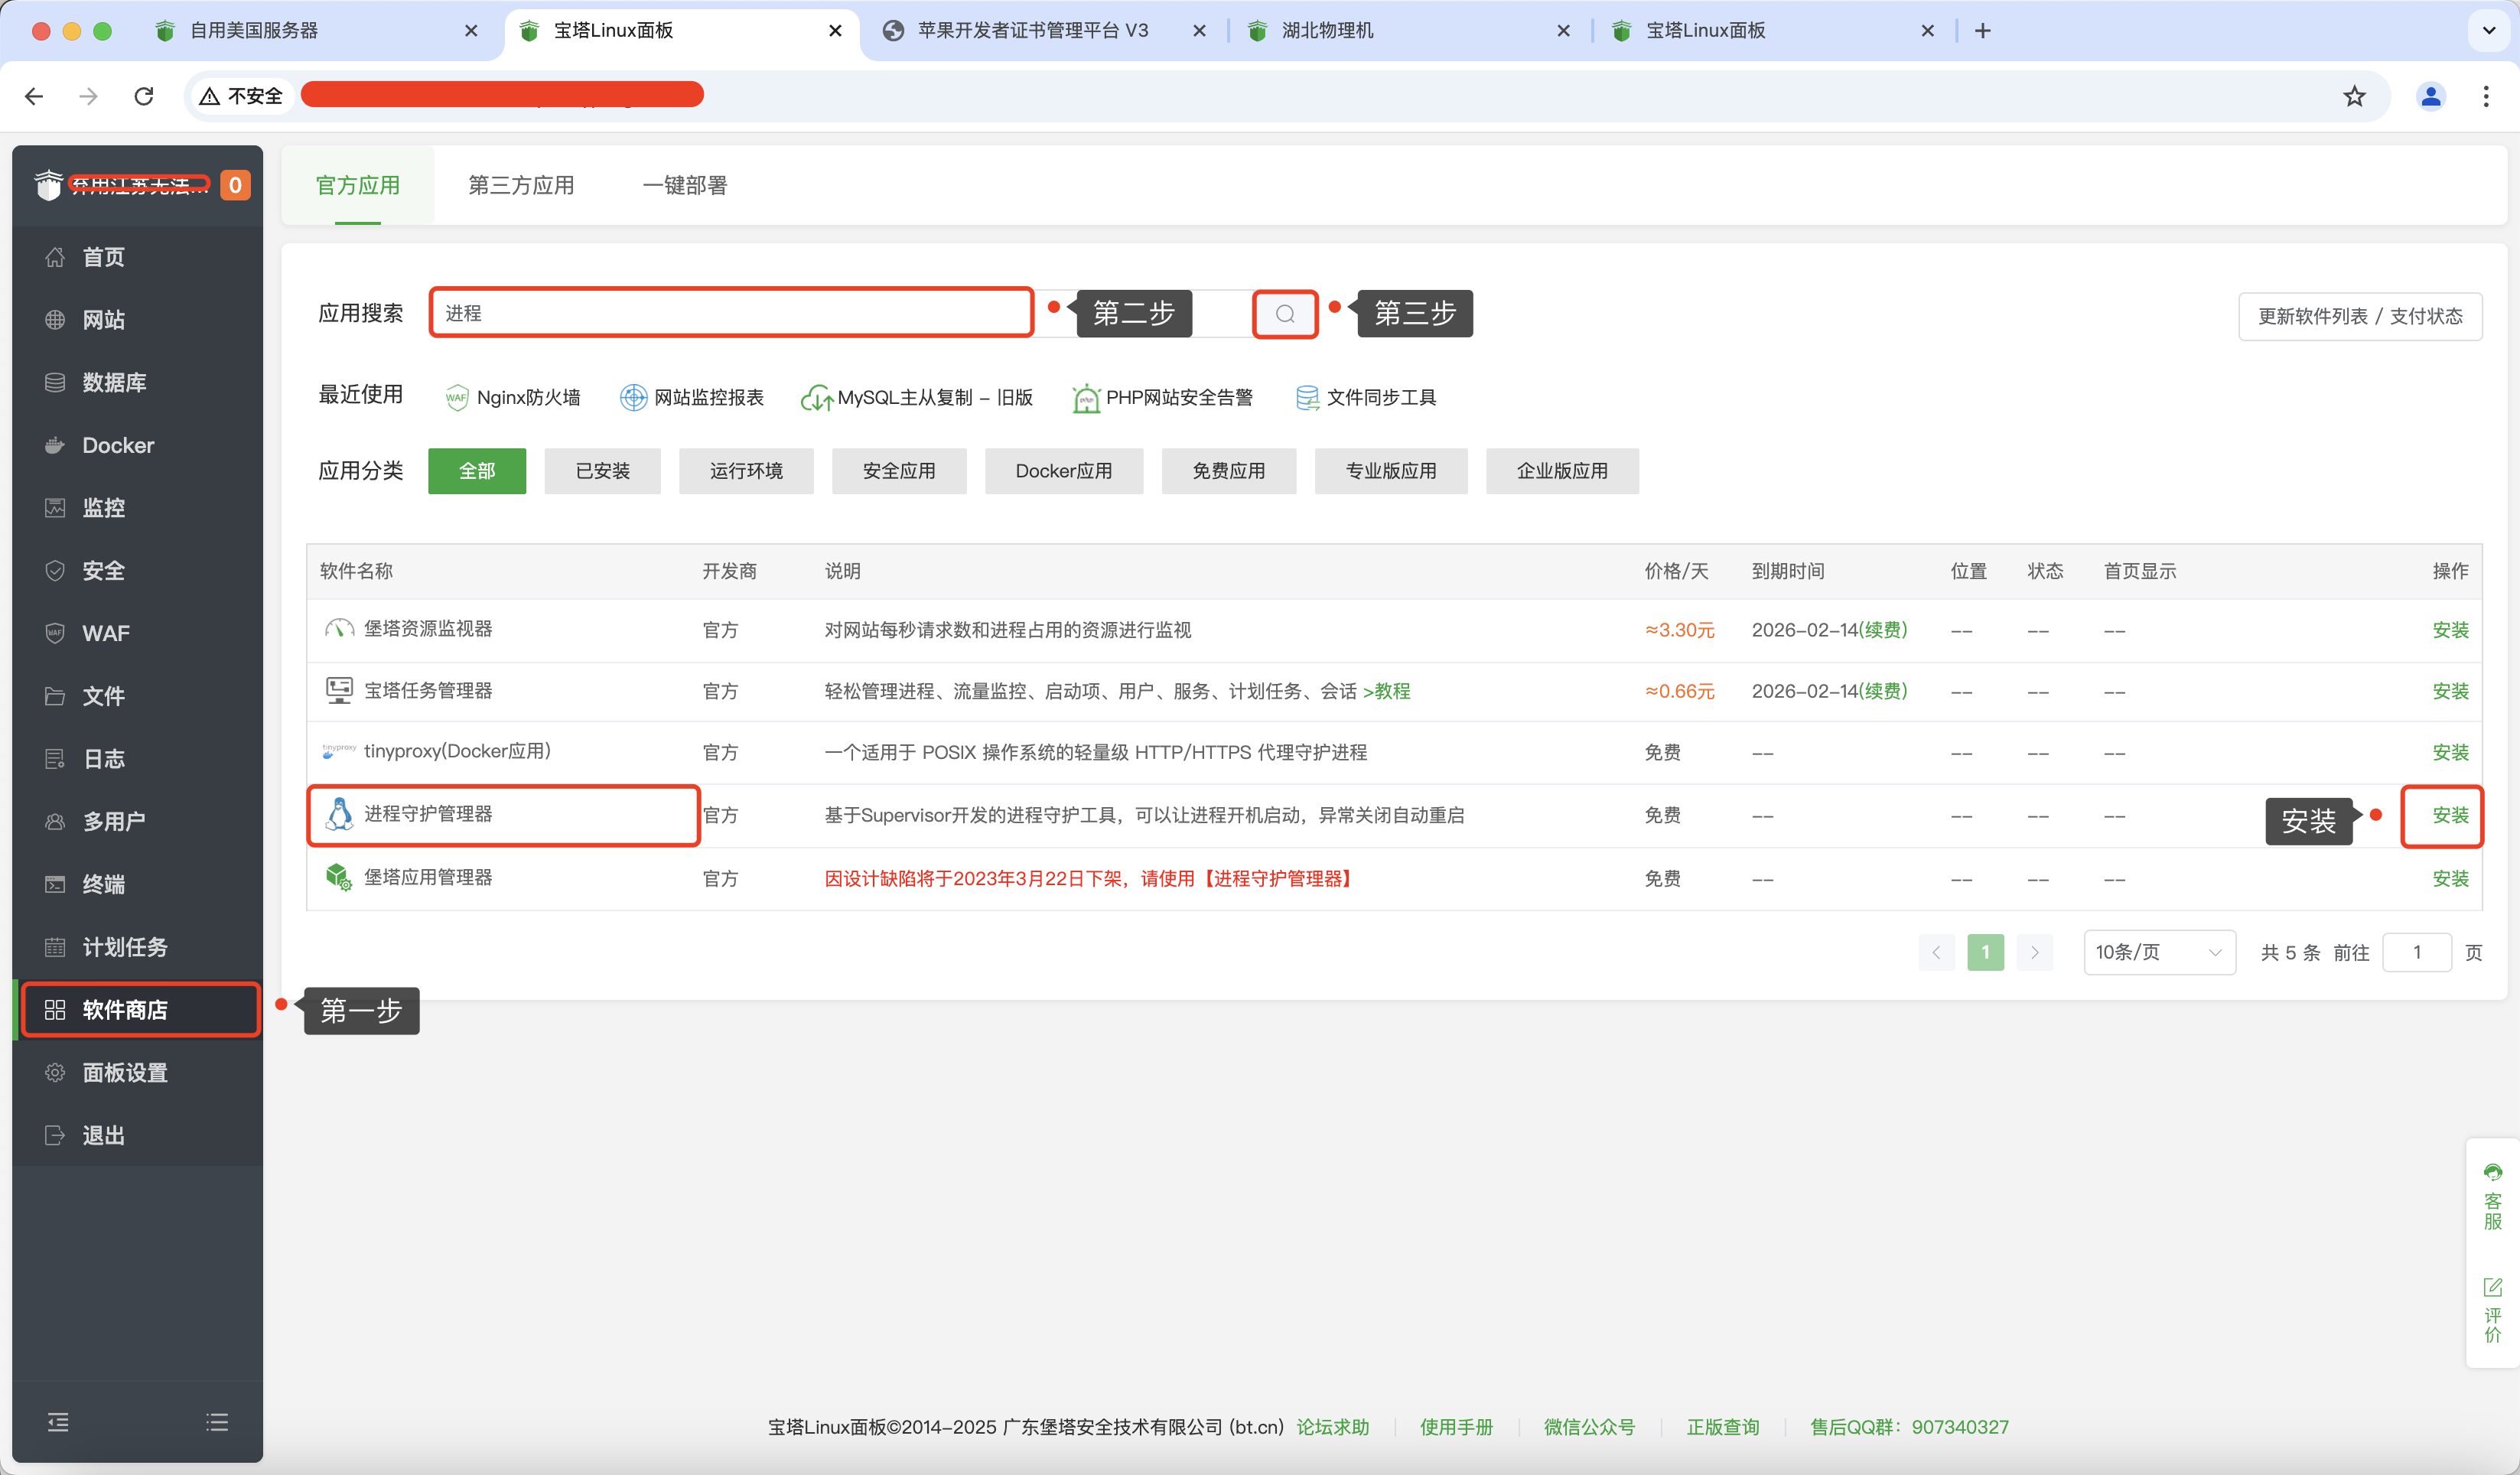The height and width of the screenshot is (1475, 2520).
Task: Open 首页 in the sidebar
Action: [x=138, y=257]
